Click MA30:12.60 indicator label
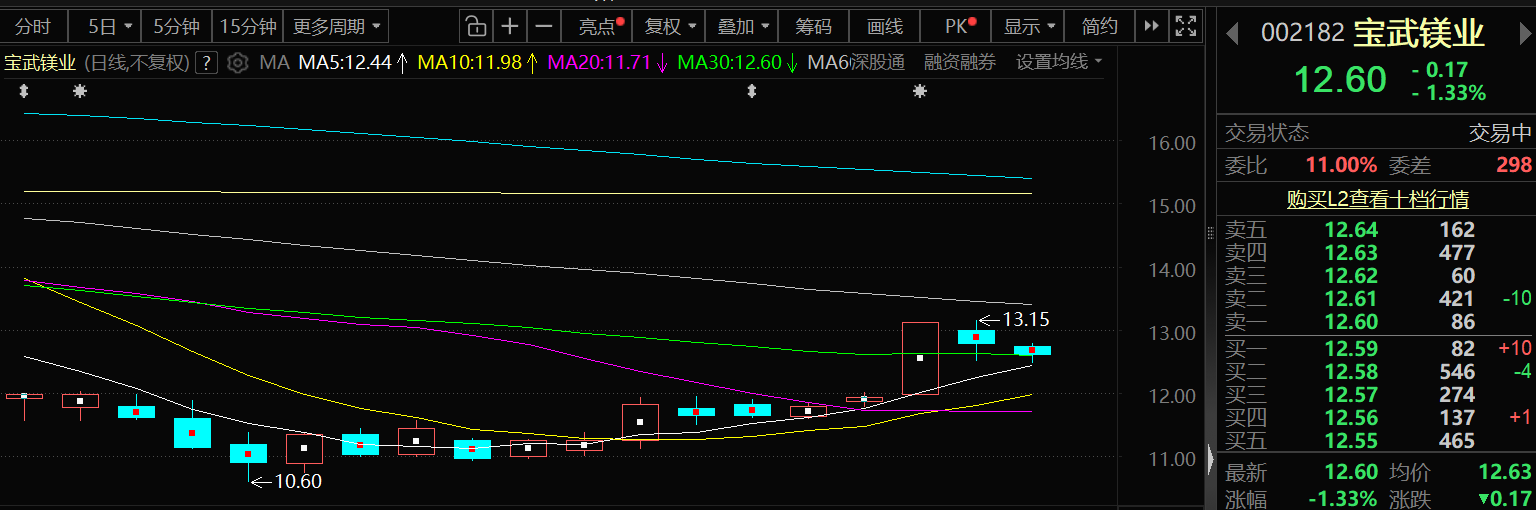1536x510 pixels. pos(738,63)
